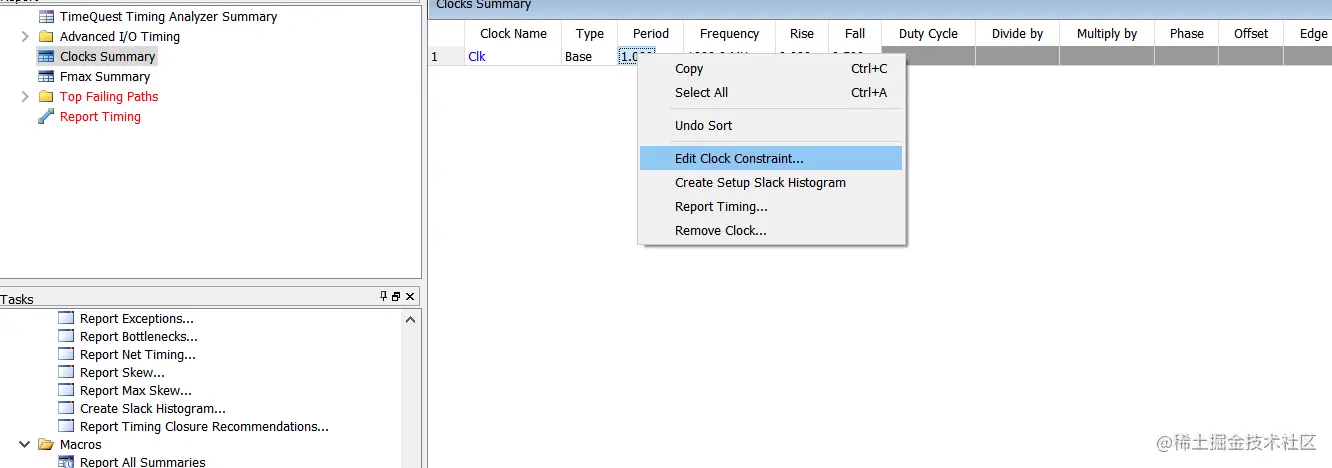1332x468 pixels.
Task: Sort by Phase column header
Action: (1187, 34)
